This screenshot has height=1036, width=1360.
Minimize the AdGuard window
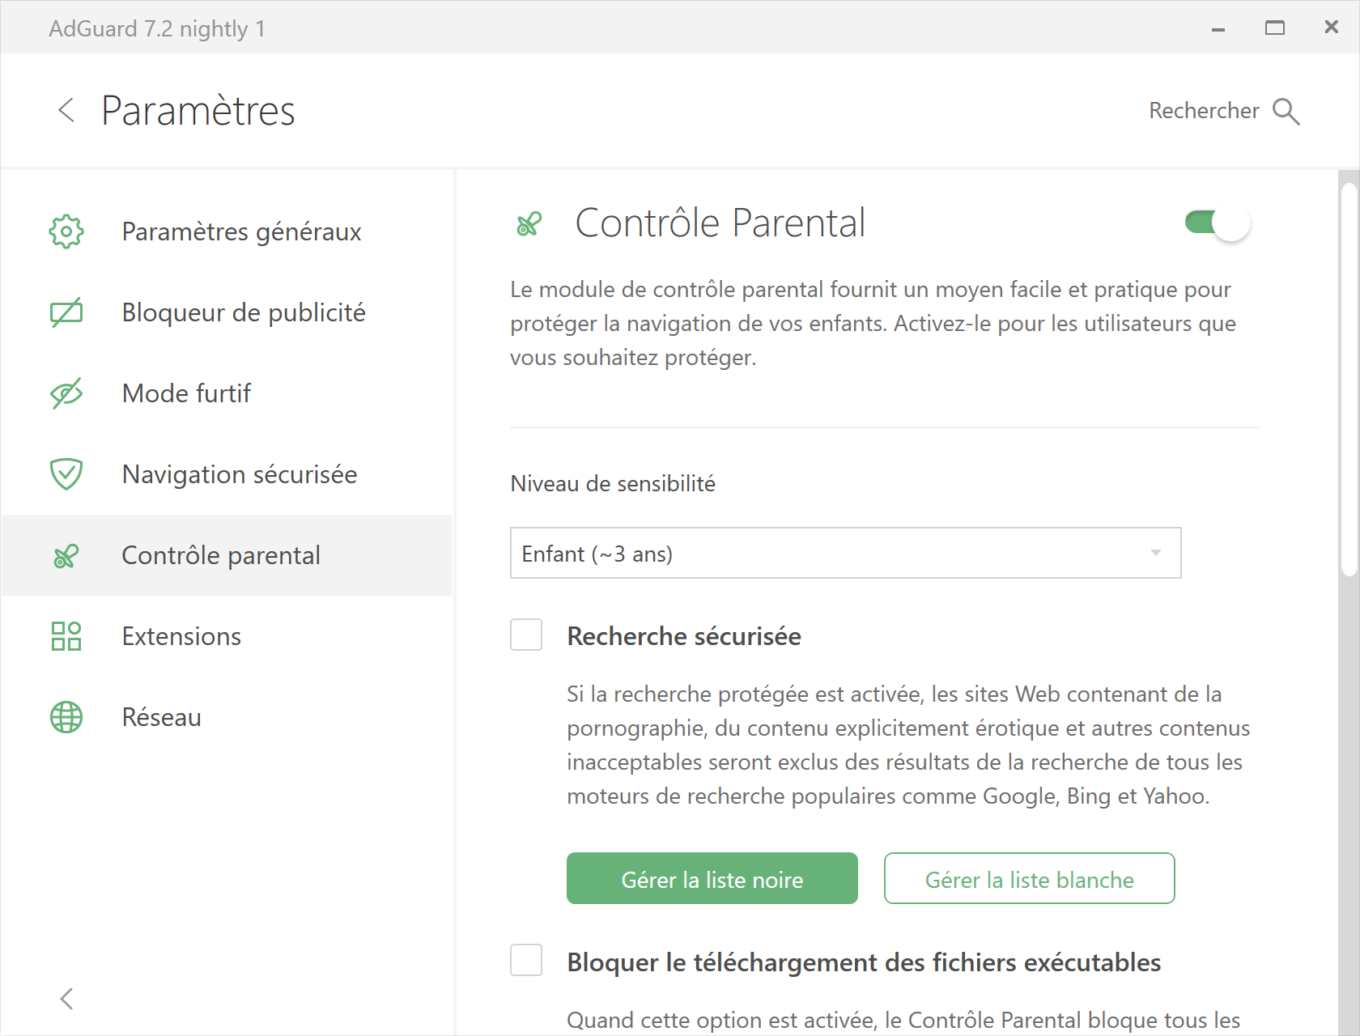[1218, 28]
